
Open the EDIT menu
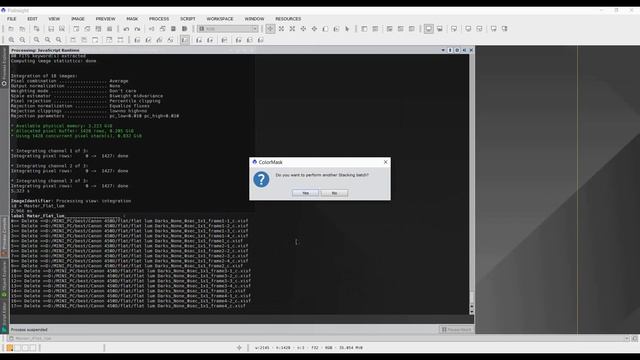pyautogui.click(x=32, y=19)
